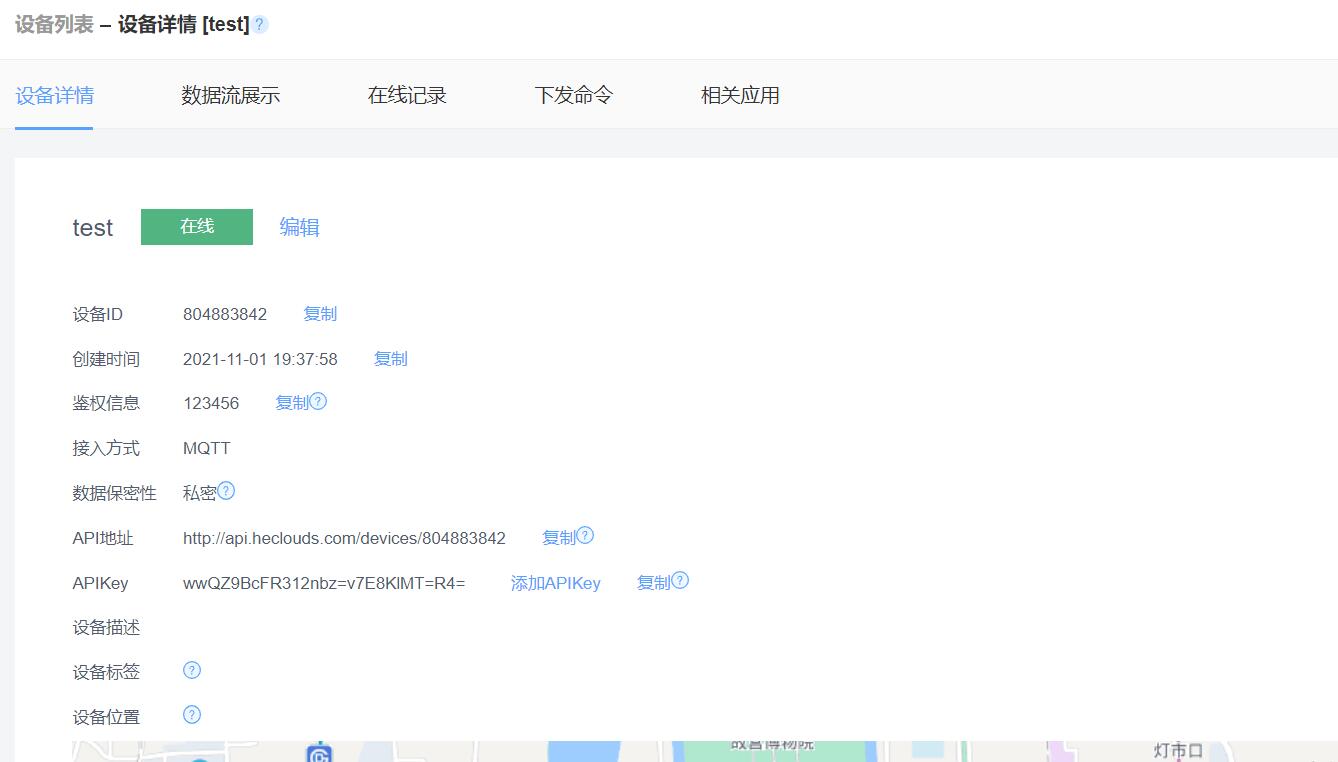Open the 下发命令 tab

(573, 94)
